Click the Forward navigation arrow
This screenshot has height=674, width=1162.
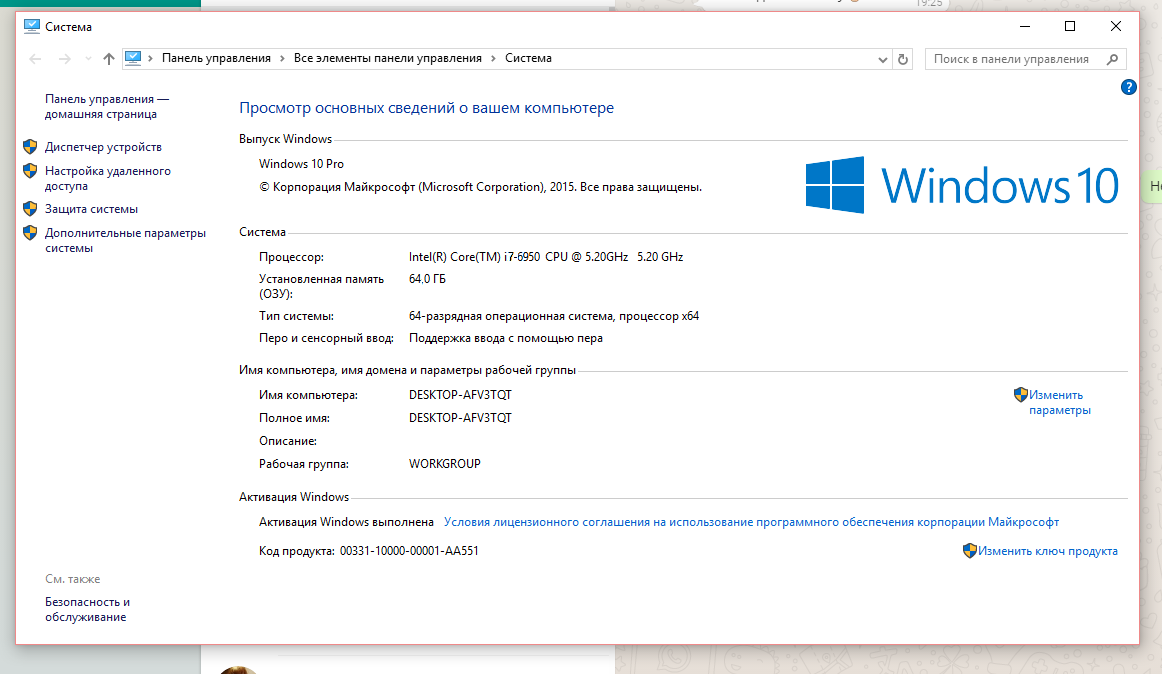point(64,59)
